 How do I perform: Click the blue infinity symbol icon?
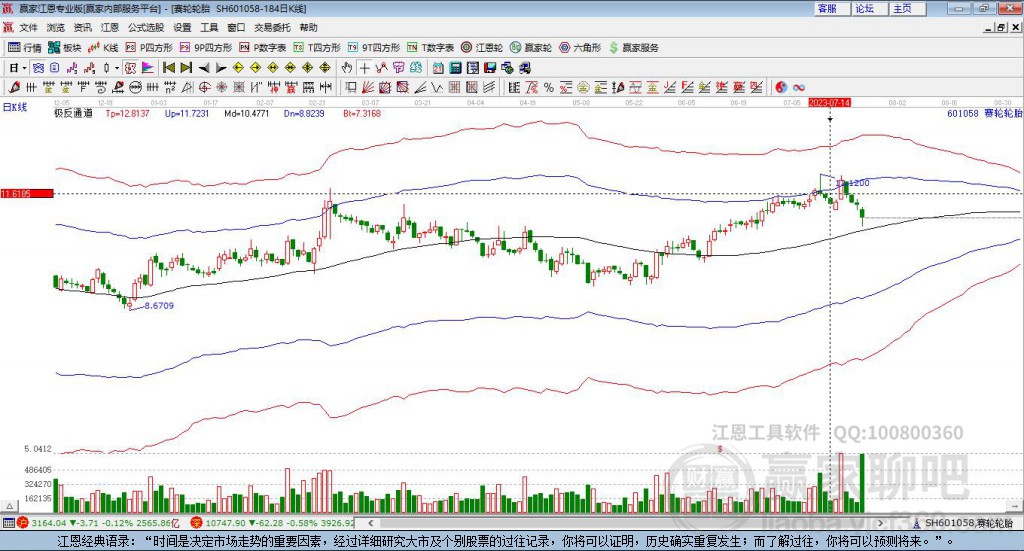coord(799,87)
